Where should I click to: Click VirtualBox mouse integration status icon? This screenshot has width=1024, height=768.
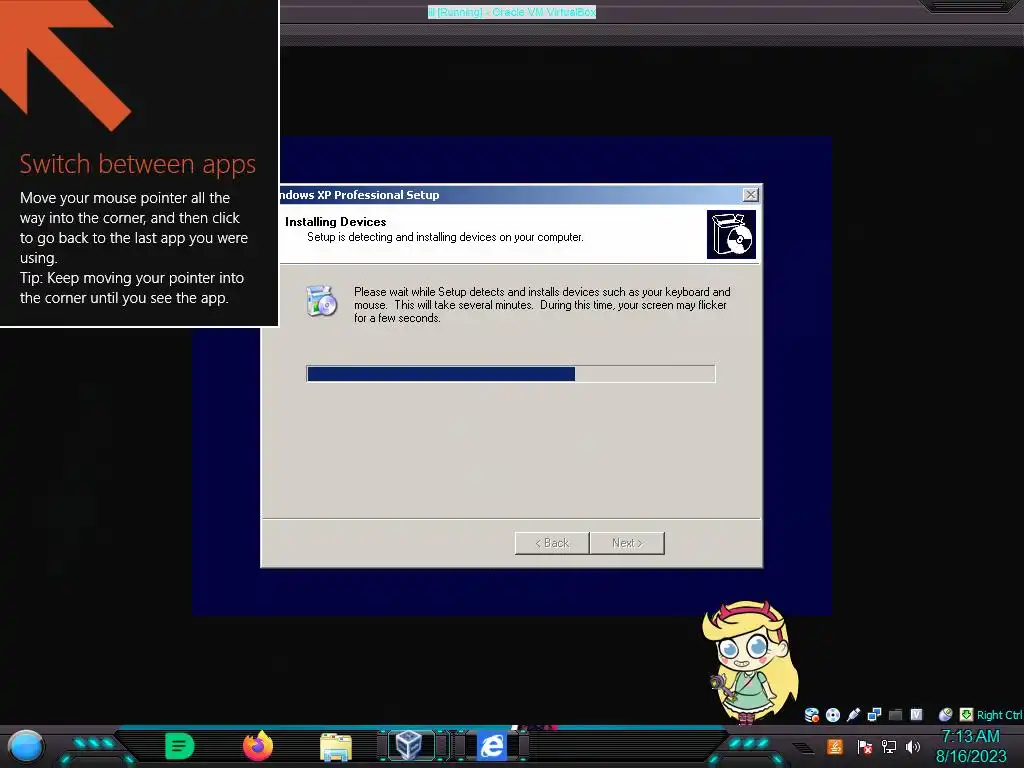tap(945, 715)
